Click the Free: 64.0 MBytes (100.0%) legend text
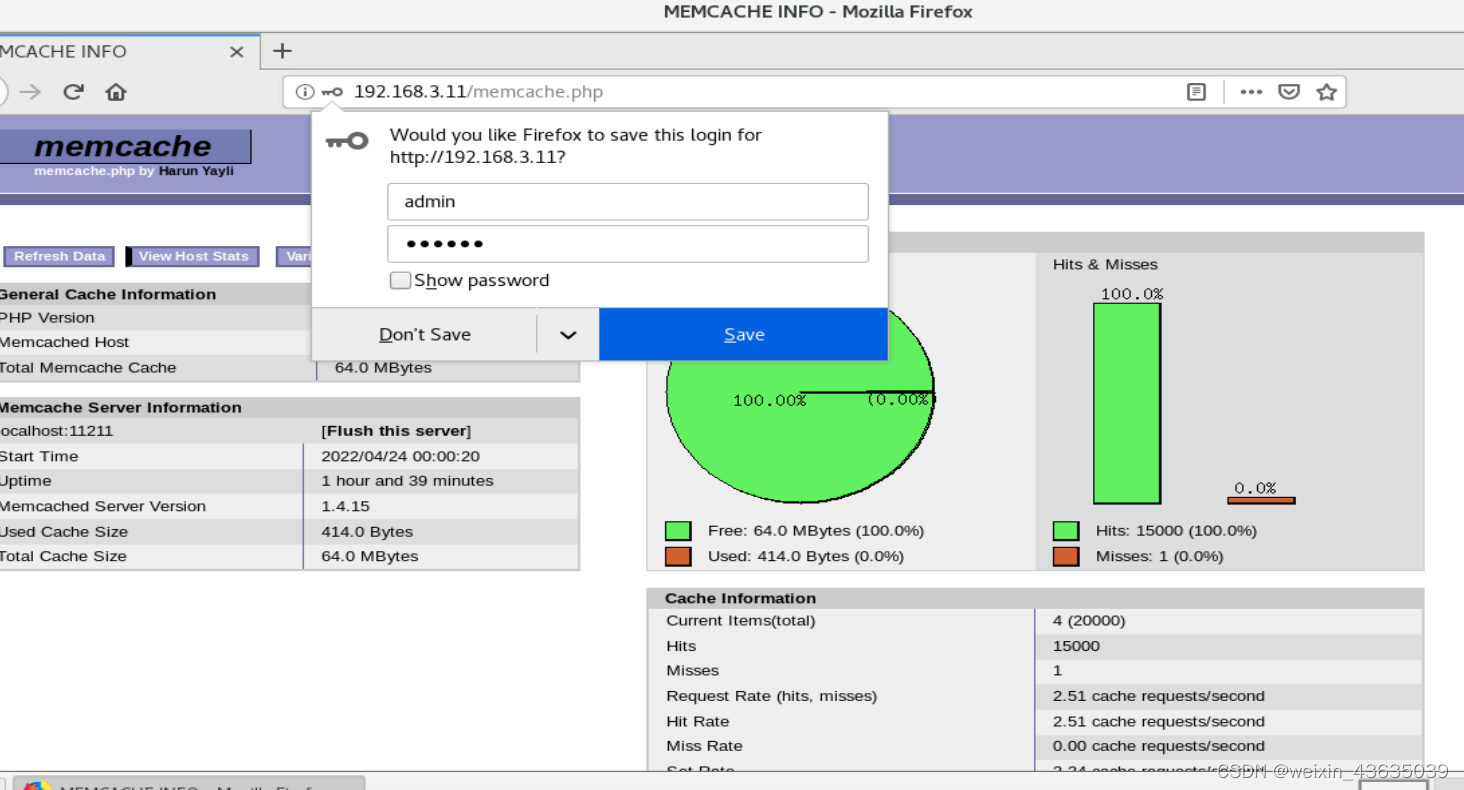Image resolution: width=1464 pixels, height=790 pixels. tap(815, 531)
